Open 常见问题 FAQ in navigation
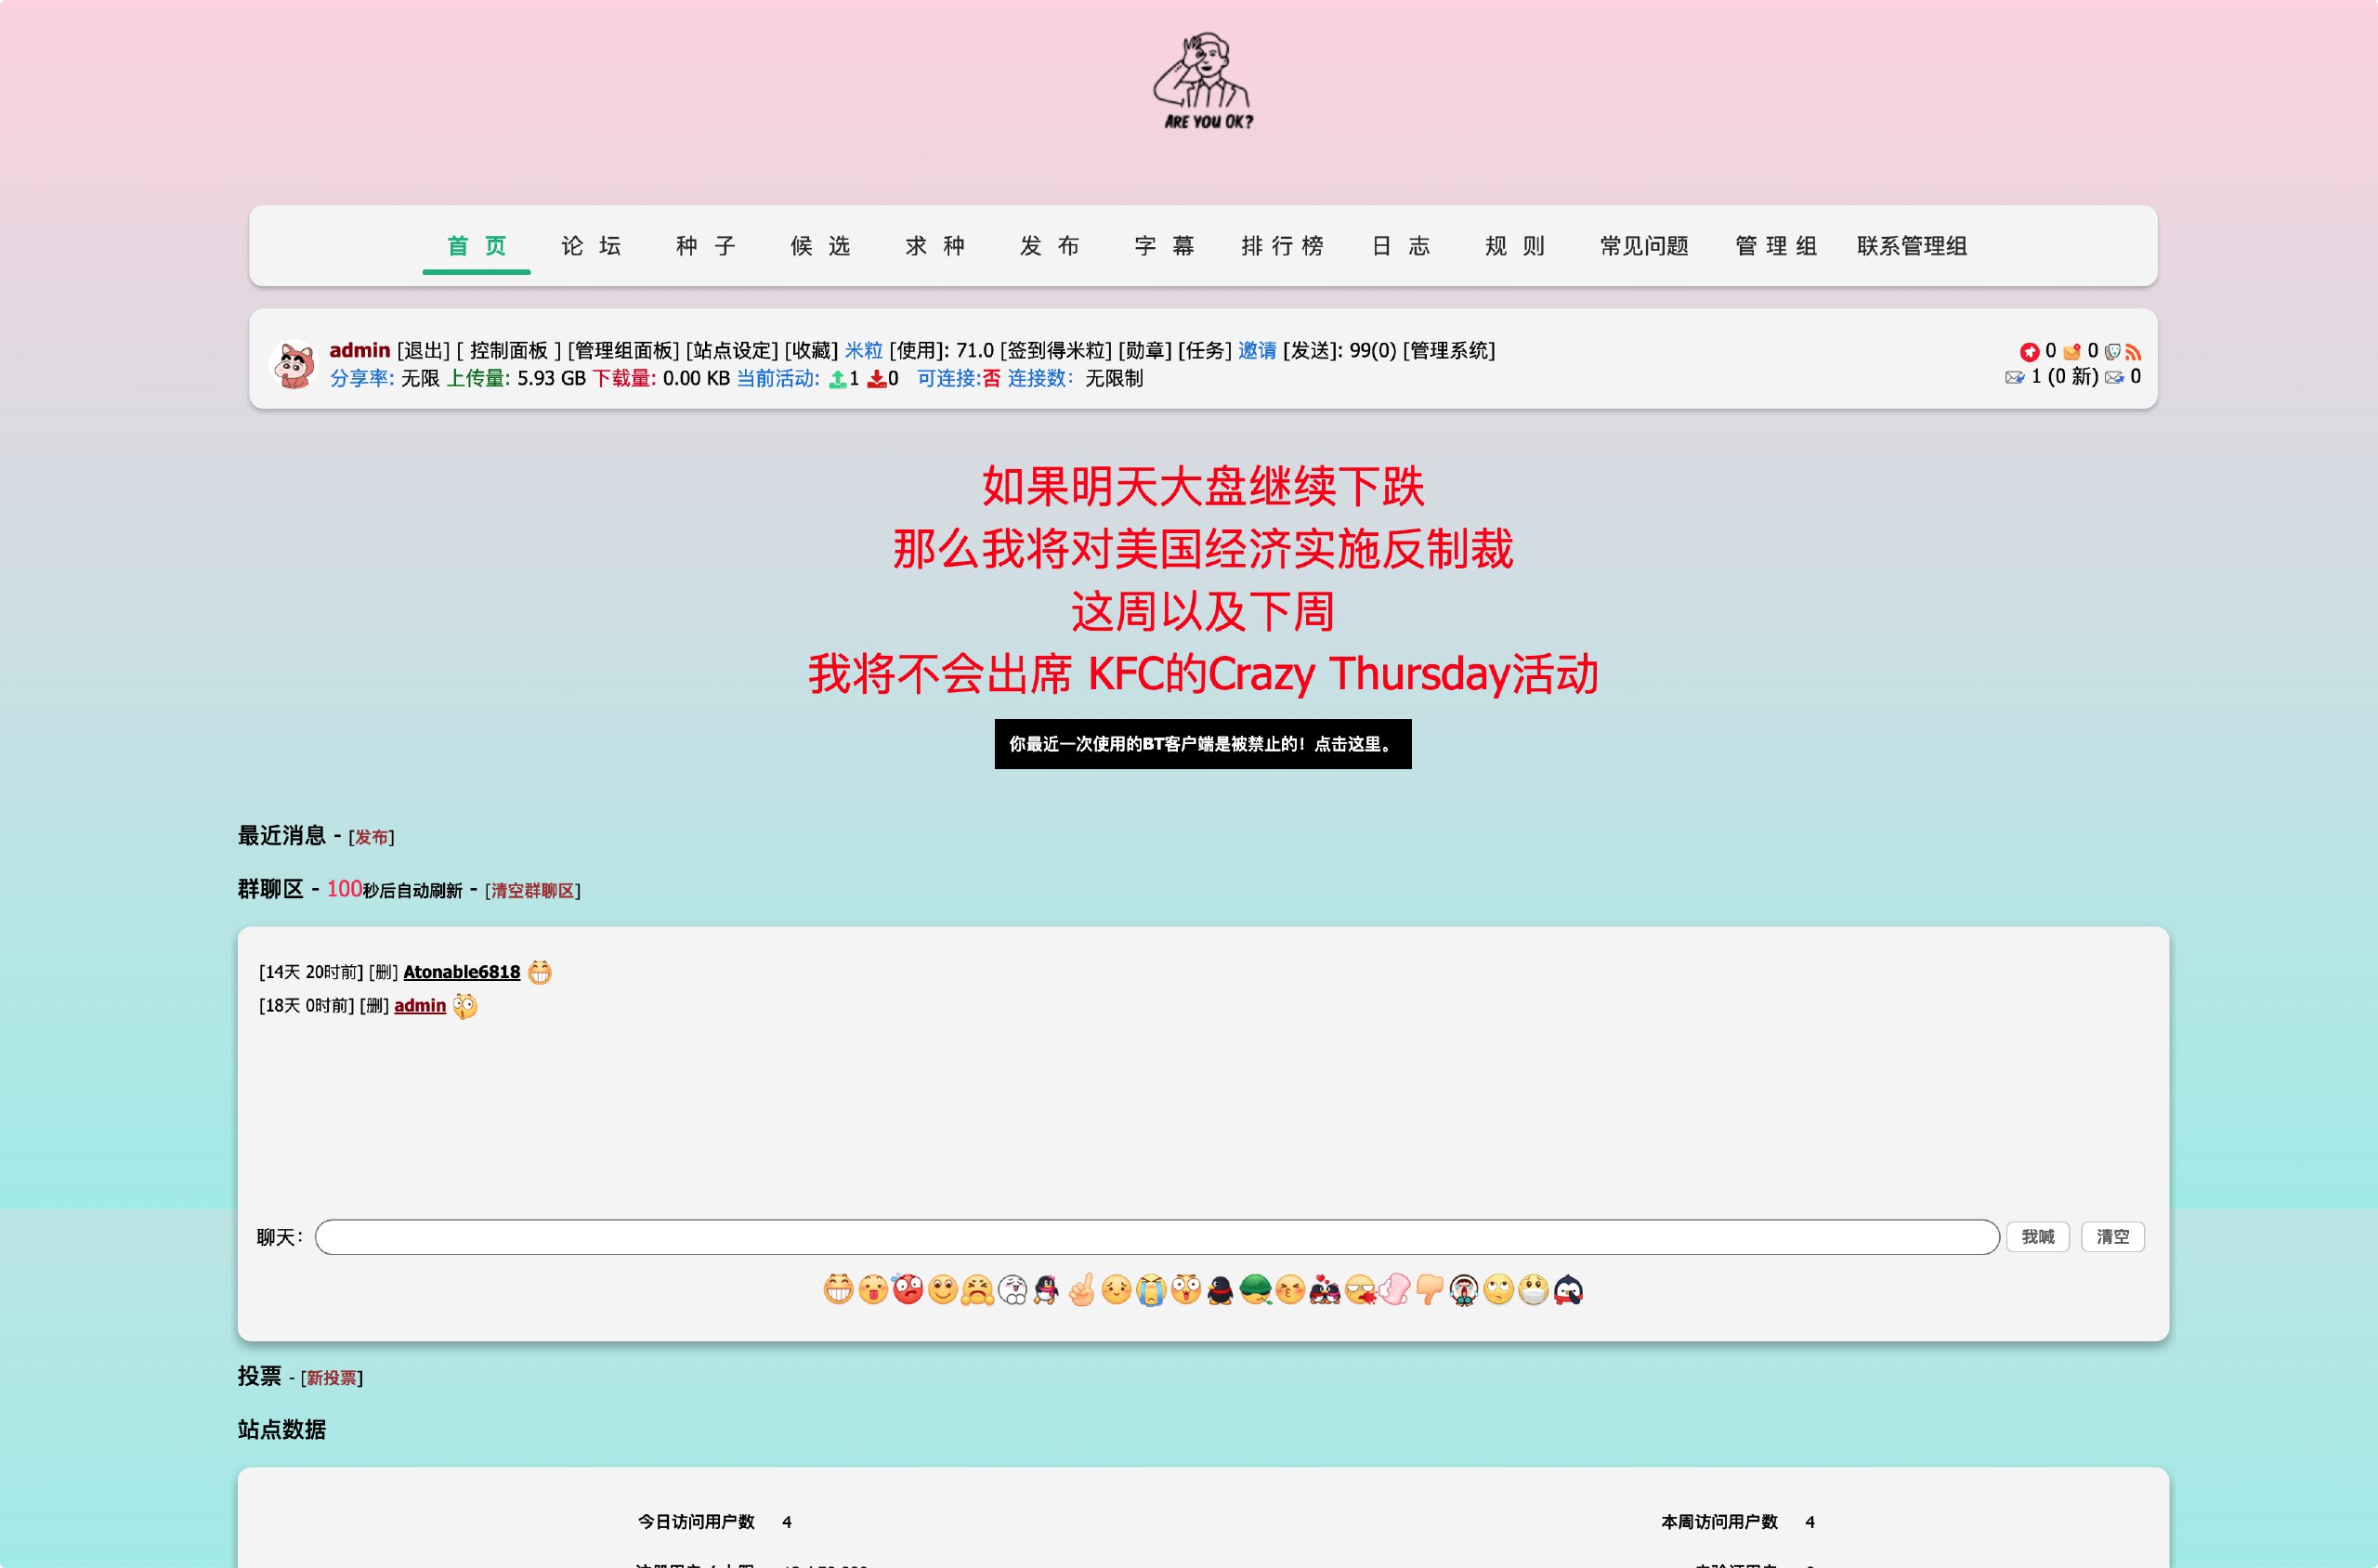The width and height of the screenshot is (2378, 1568). [x=1644, y=246]
